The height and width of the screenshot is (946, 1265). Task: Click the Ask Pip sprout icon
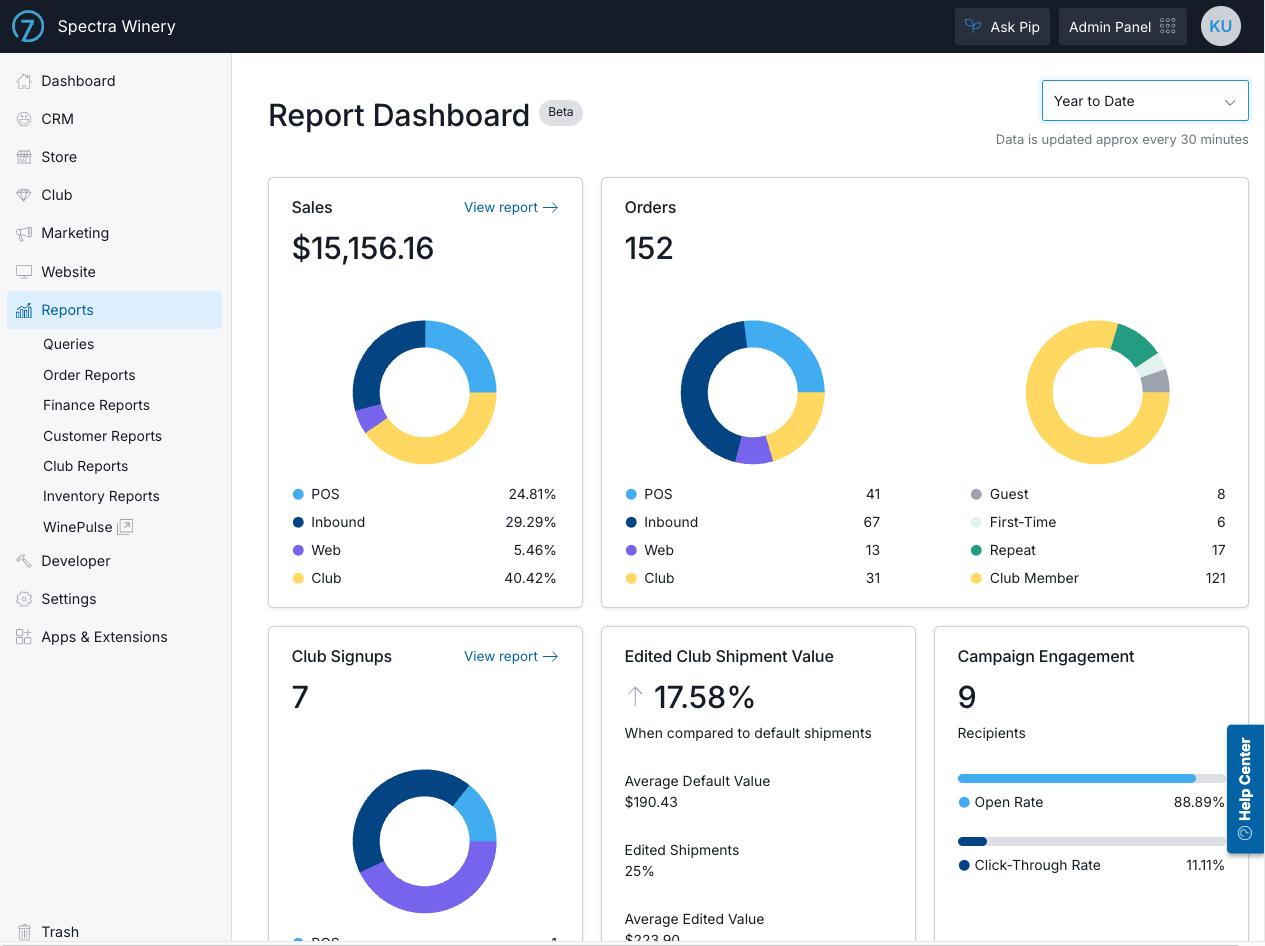click(x=973, y=27)
